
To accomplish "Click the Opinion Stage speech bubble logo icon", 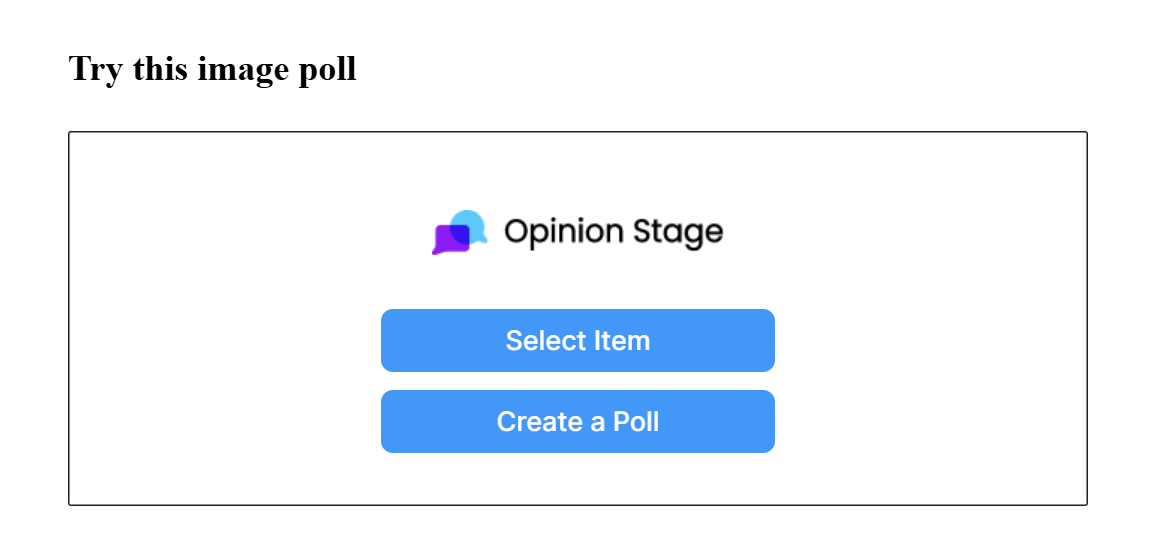I will [460, 232].
